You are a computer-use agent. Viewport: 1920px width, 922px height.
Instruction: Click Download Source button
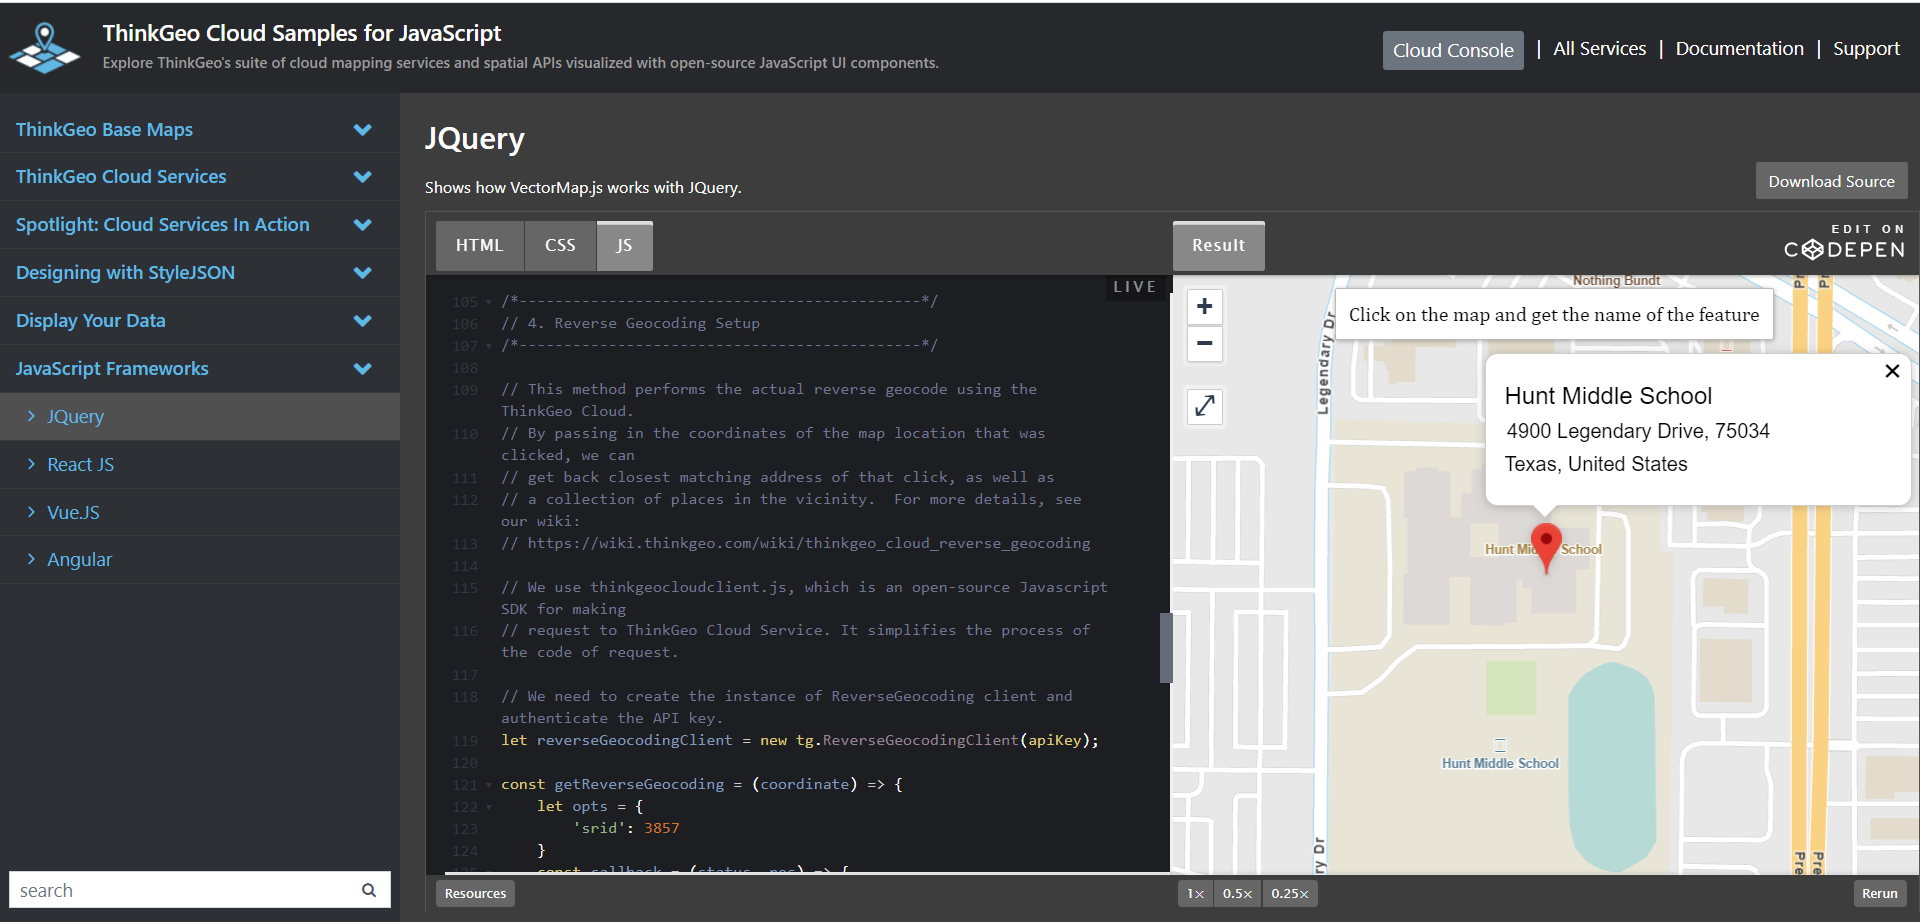coord(1831,181)
